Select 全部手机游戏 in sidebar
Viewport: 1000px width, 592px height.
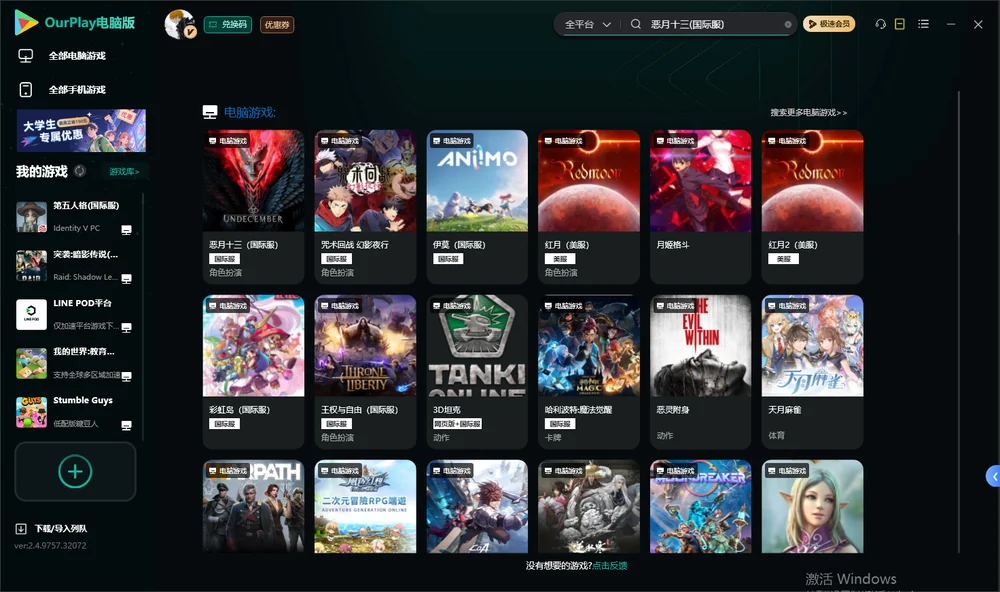77,89
